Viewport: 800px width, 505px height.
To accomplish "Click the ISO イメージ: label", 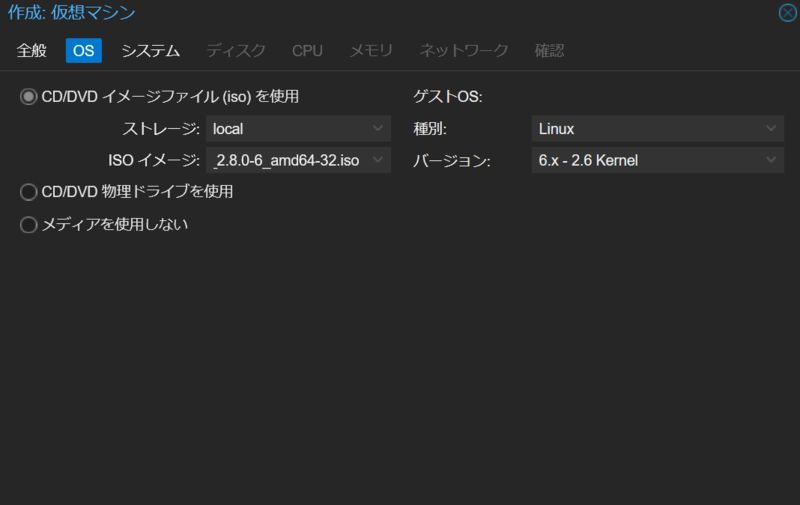I will click(x=154, y=161).
